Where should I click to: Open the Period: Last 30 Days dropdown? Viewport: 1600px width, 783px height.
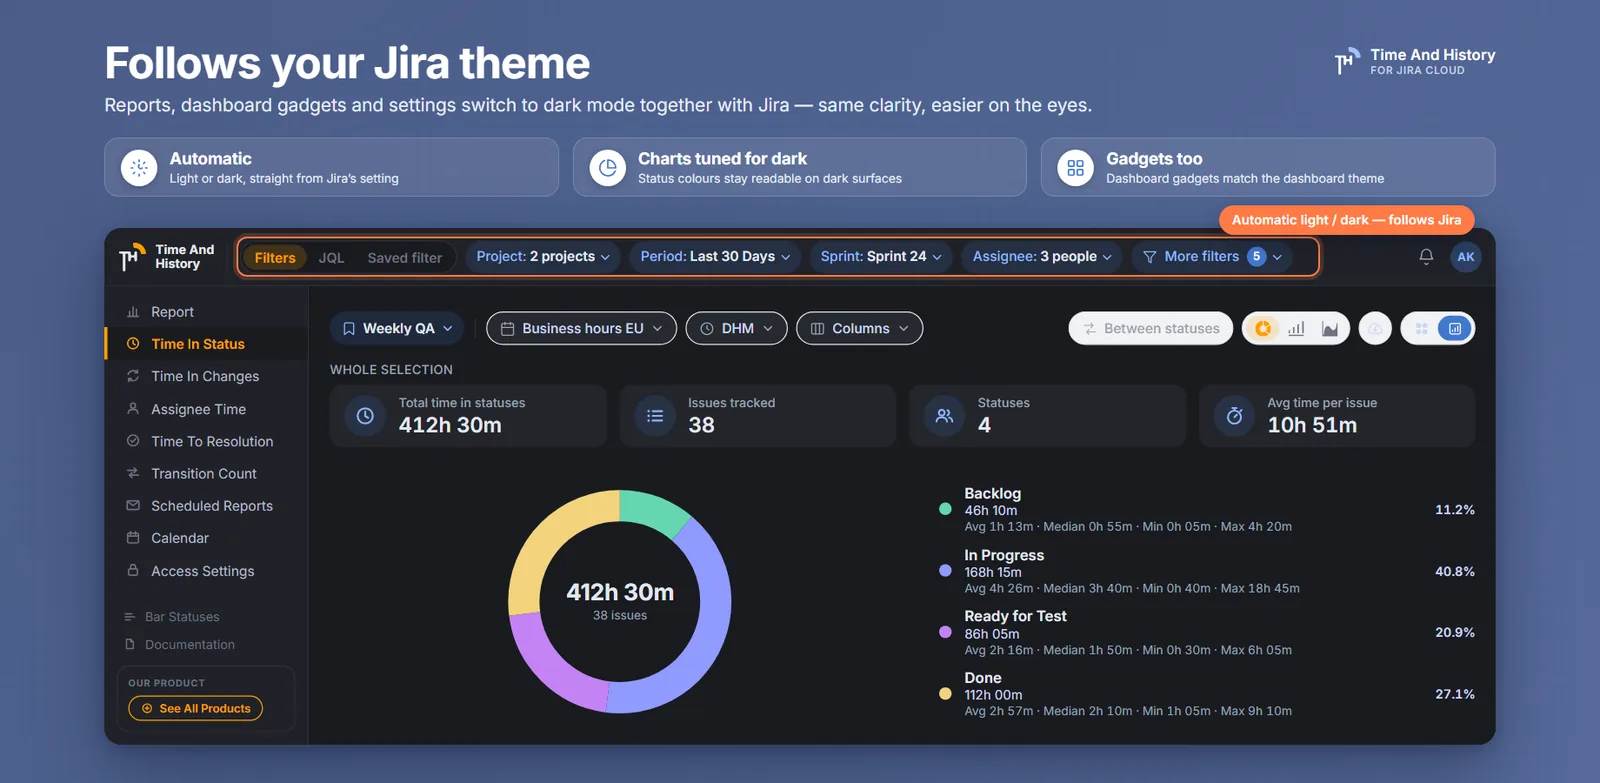(716, 257)
